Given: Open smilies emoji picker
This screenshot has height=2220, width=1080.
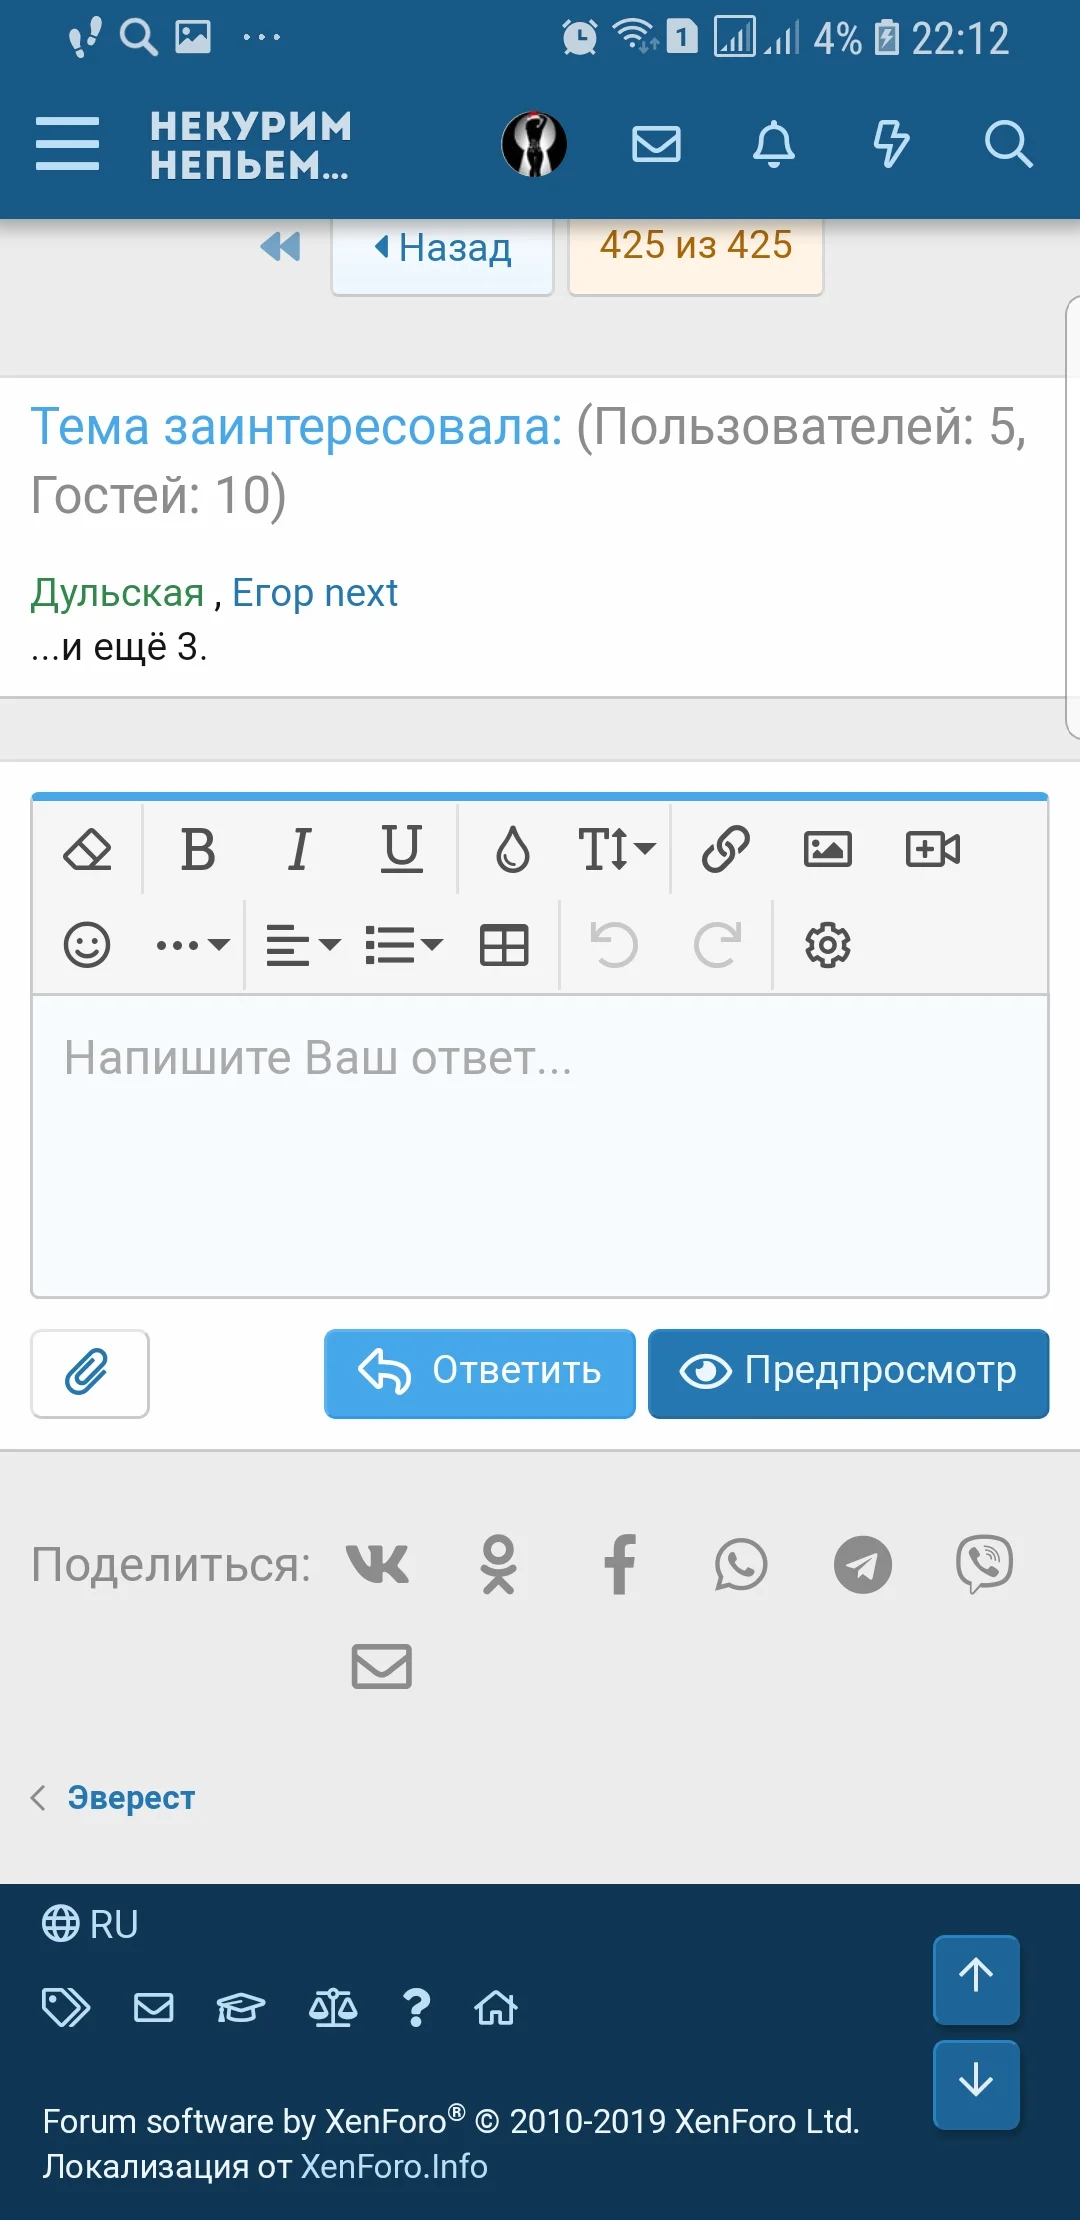Looking at the screenshot, I should [87, 945].
